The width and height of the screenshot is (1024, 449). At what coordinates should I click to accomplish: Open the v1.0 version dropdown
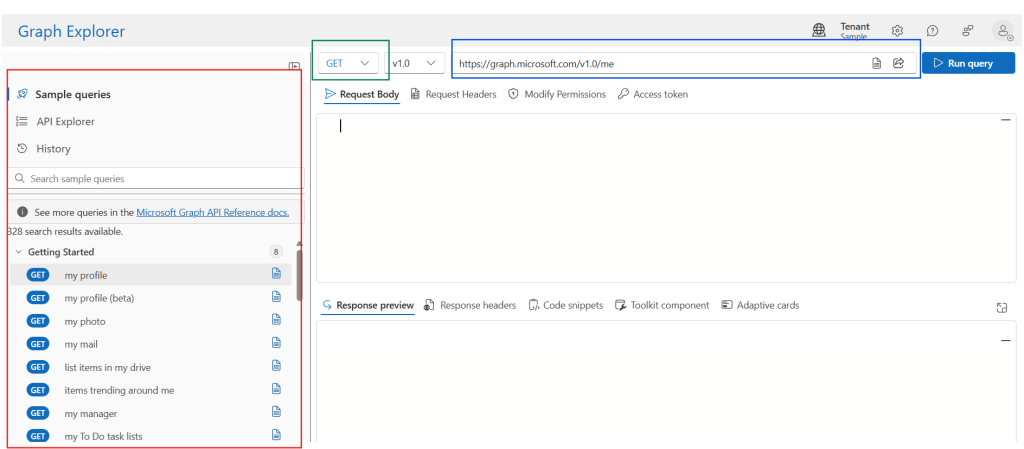click(x=414, y=63)
